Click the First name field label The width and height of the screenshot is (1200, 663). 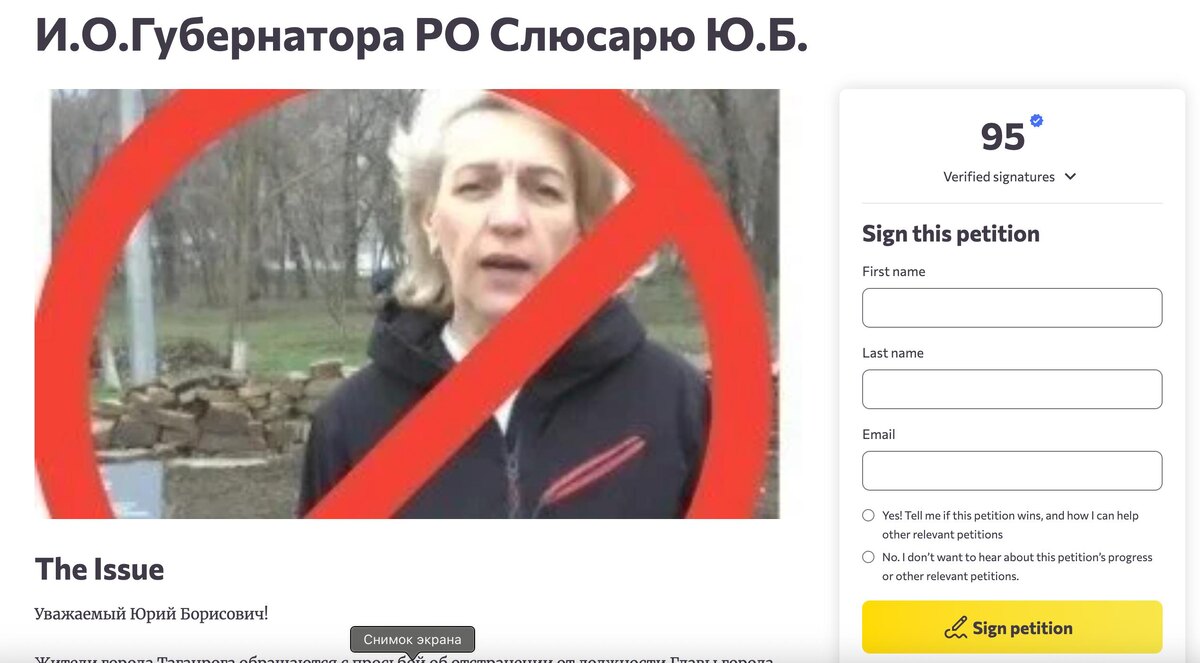(894, 272)
